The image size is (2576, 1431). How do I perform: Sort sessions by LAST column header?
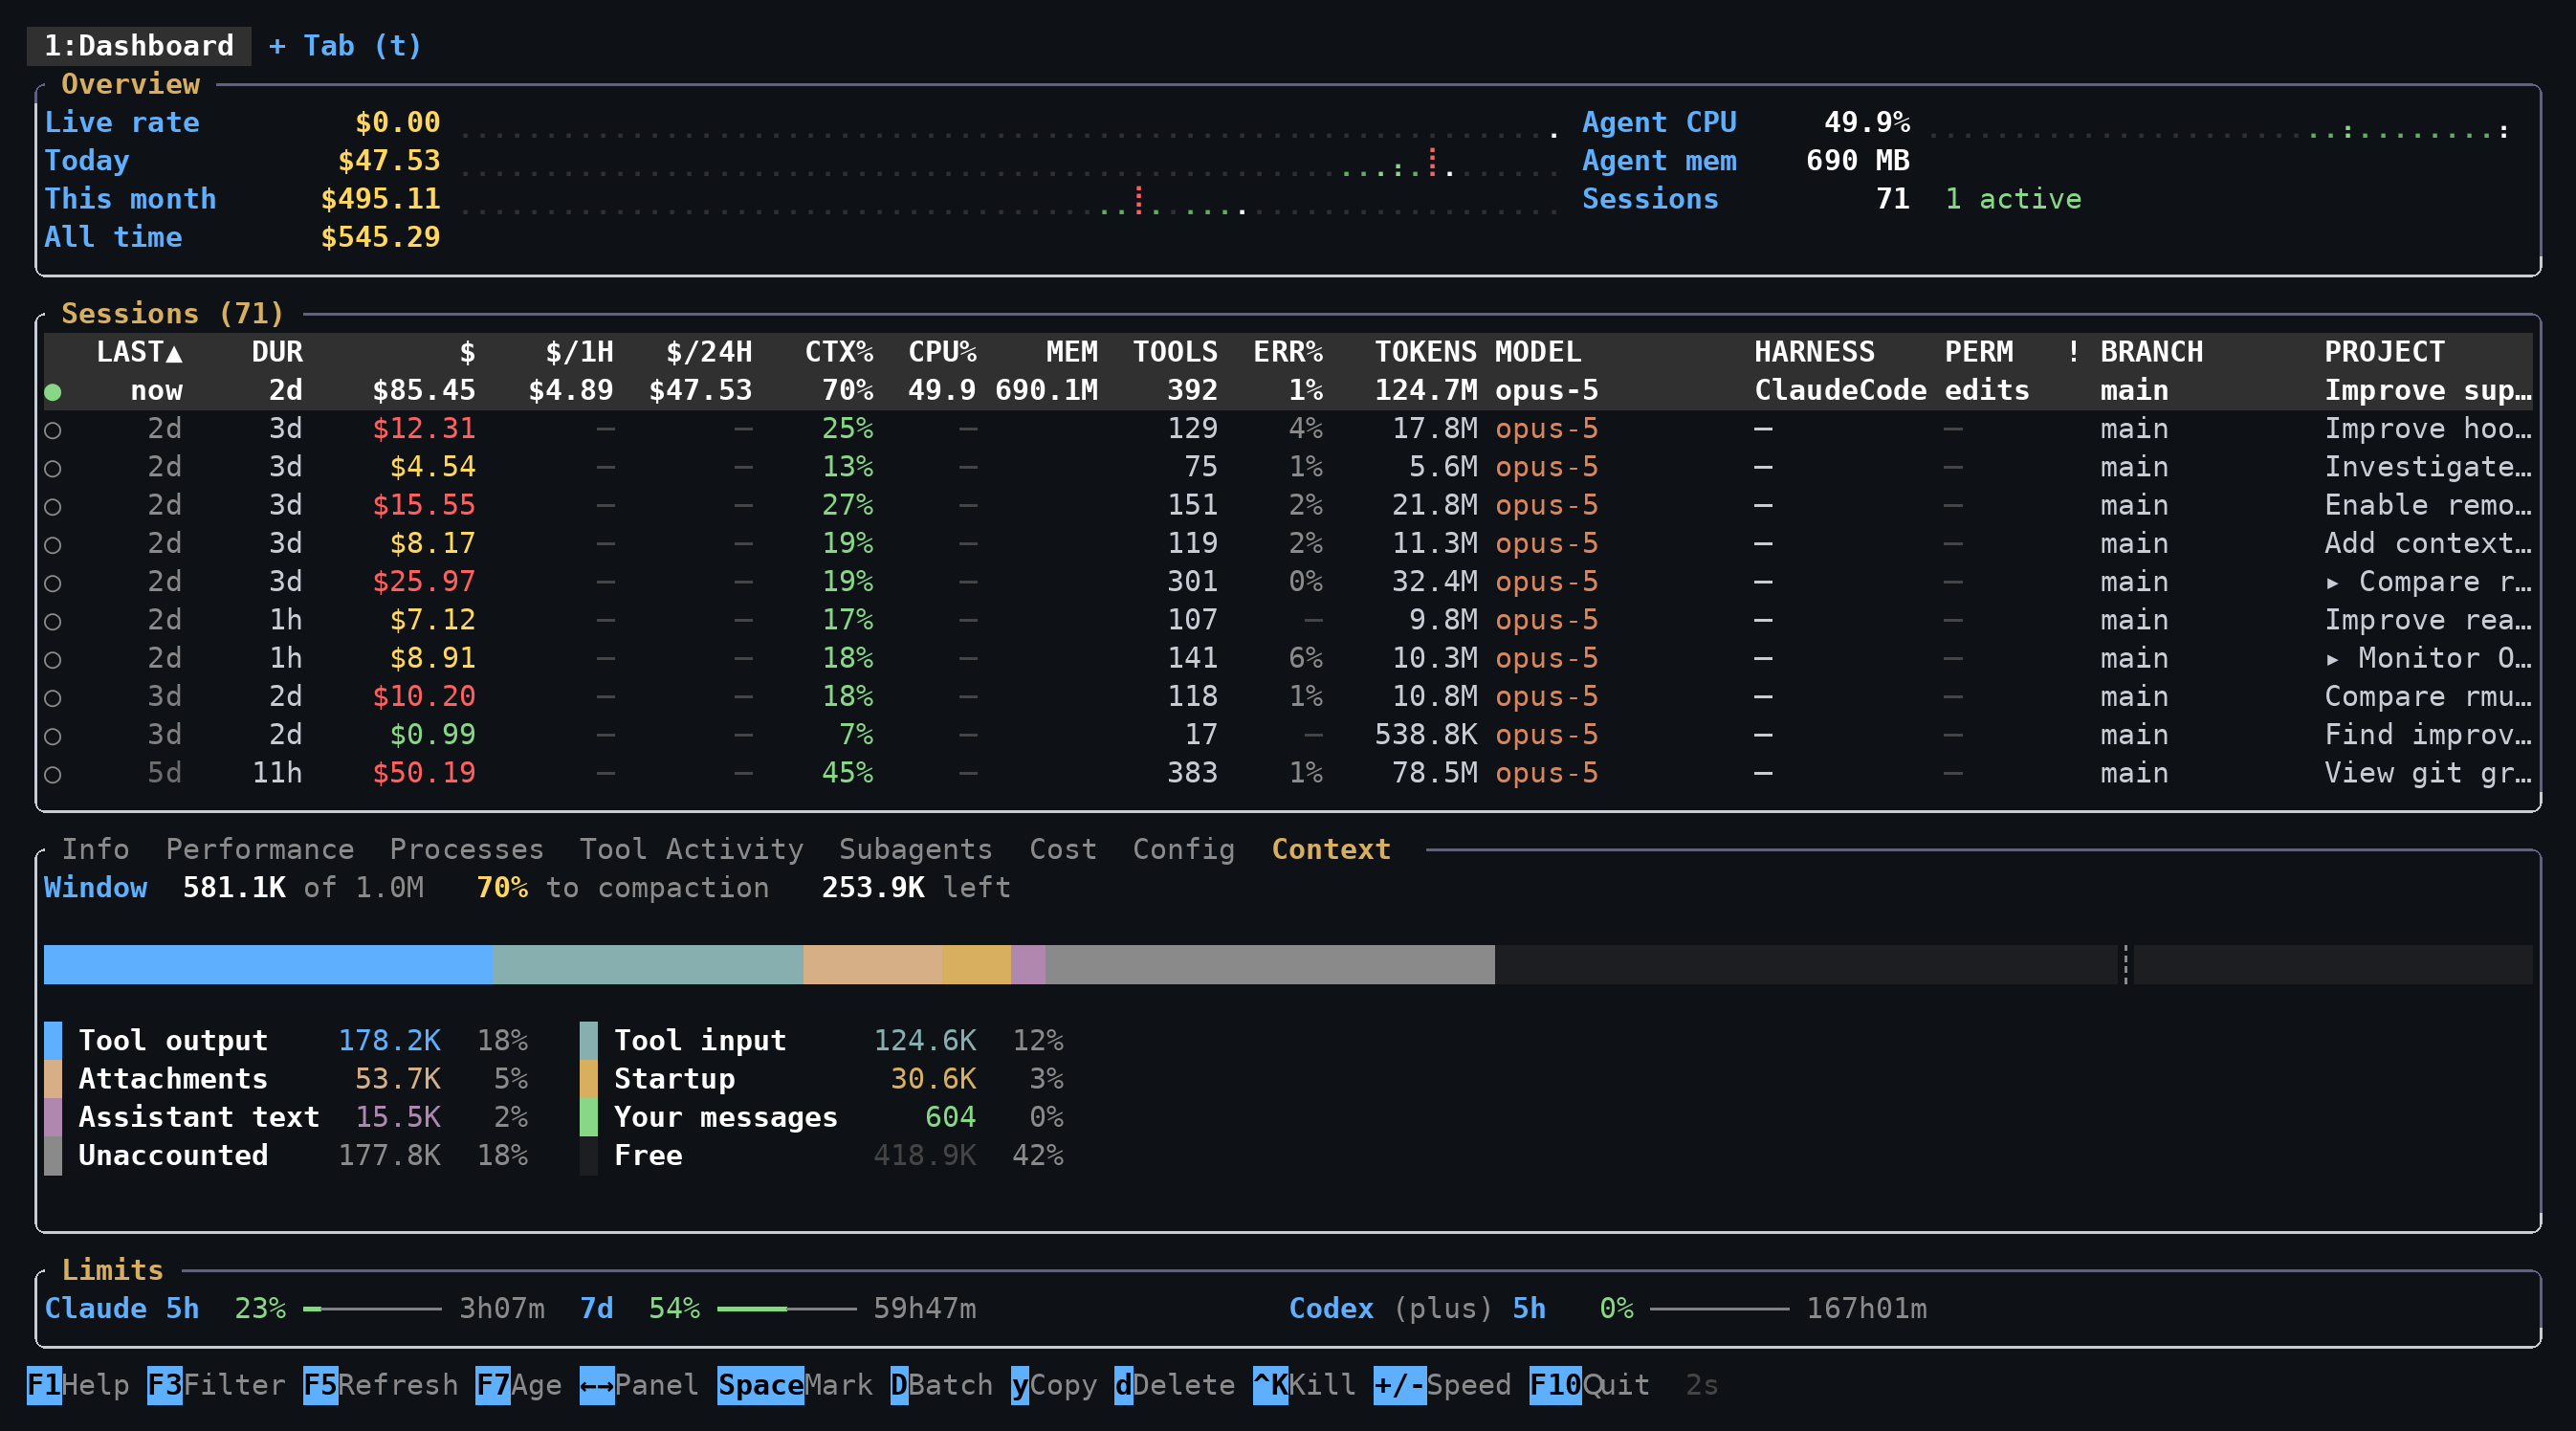[139, 352]
